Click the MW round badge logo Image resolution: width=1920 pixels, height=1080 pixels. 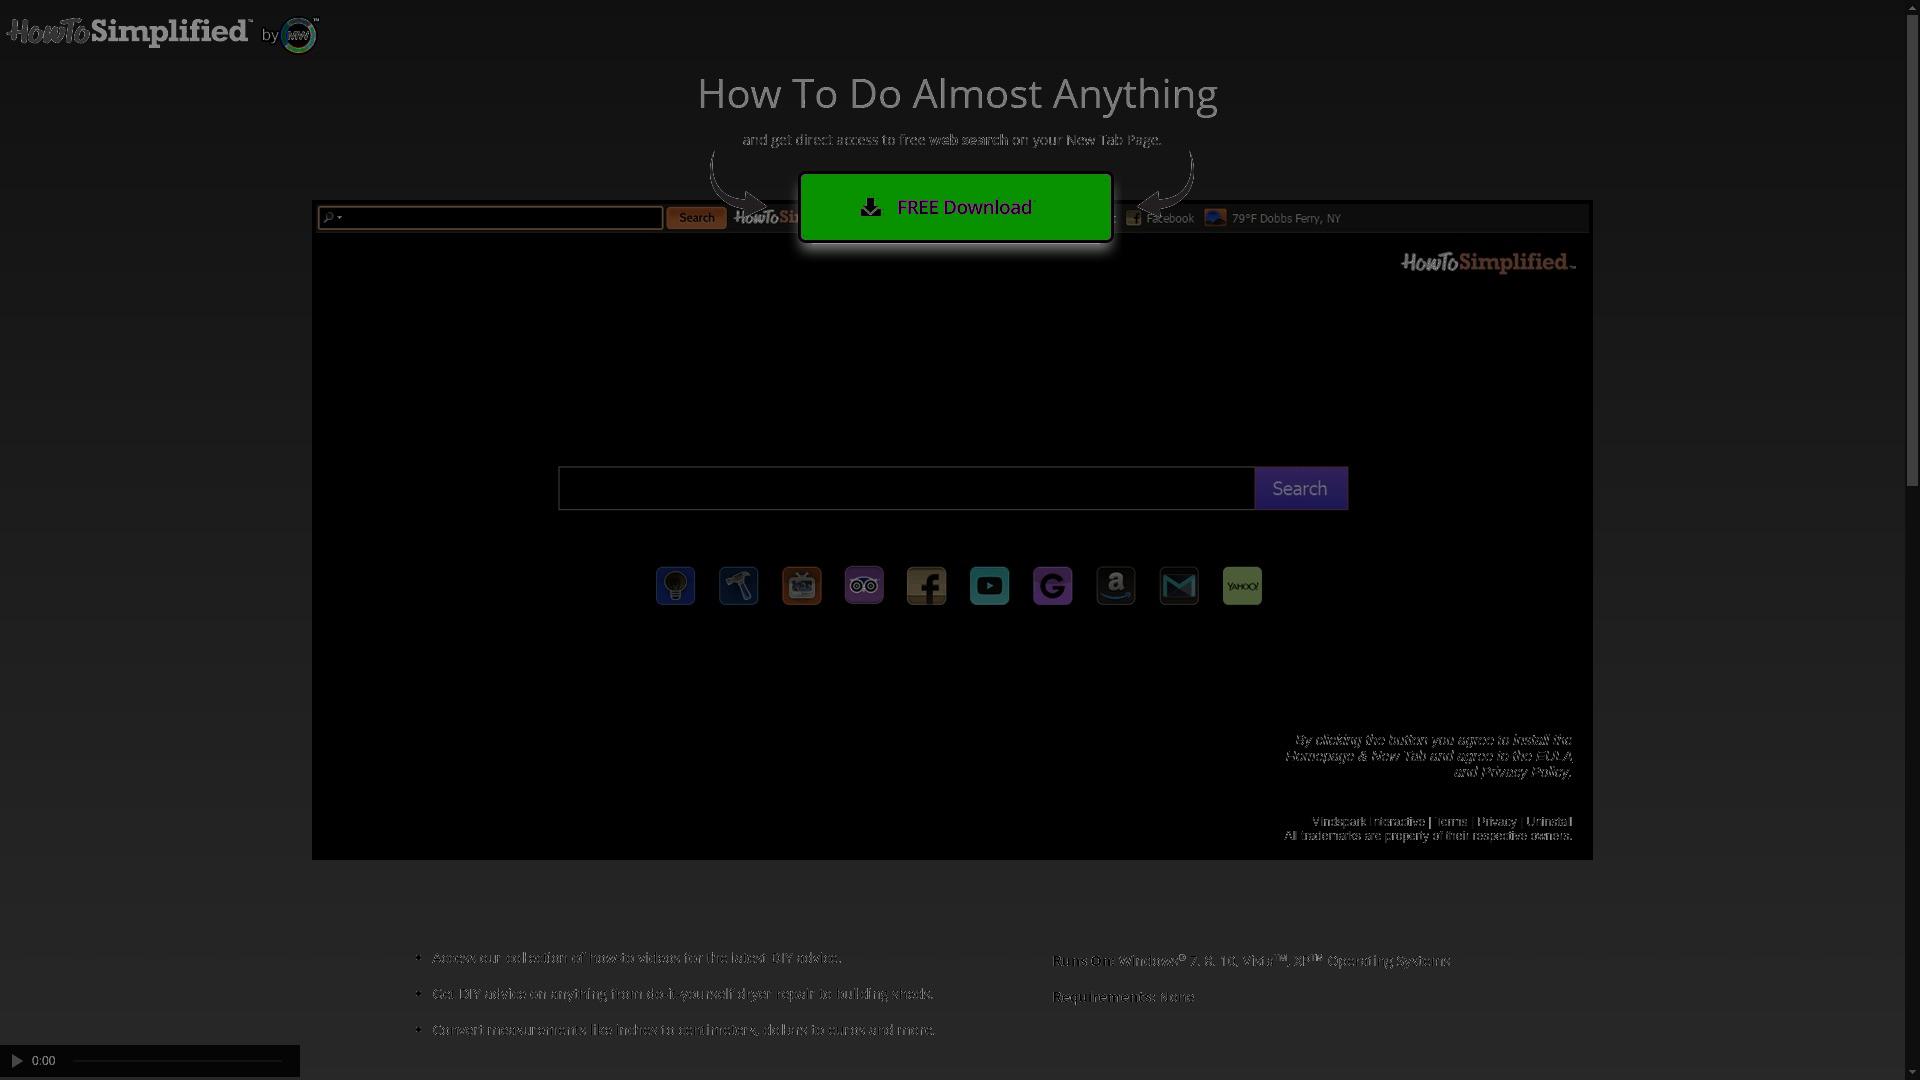(299, 35)
